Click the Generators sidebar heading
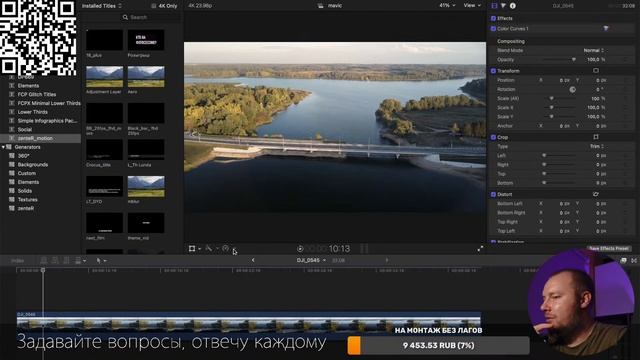 (x=27, y=147)
